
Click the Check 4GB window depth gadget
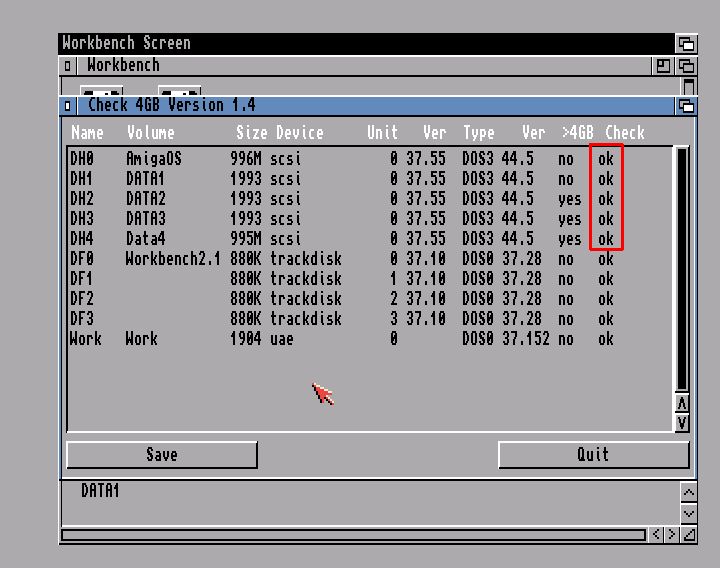coord(686,105)
